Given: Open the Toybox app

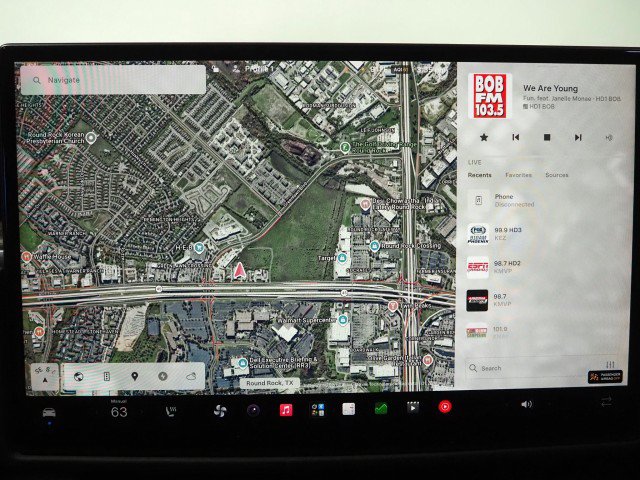Looking at the screenshot, I should (318, 409).
